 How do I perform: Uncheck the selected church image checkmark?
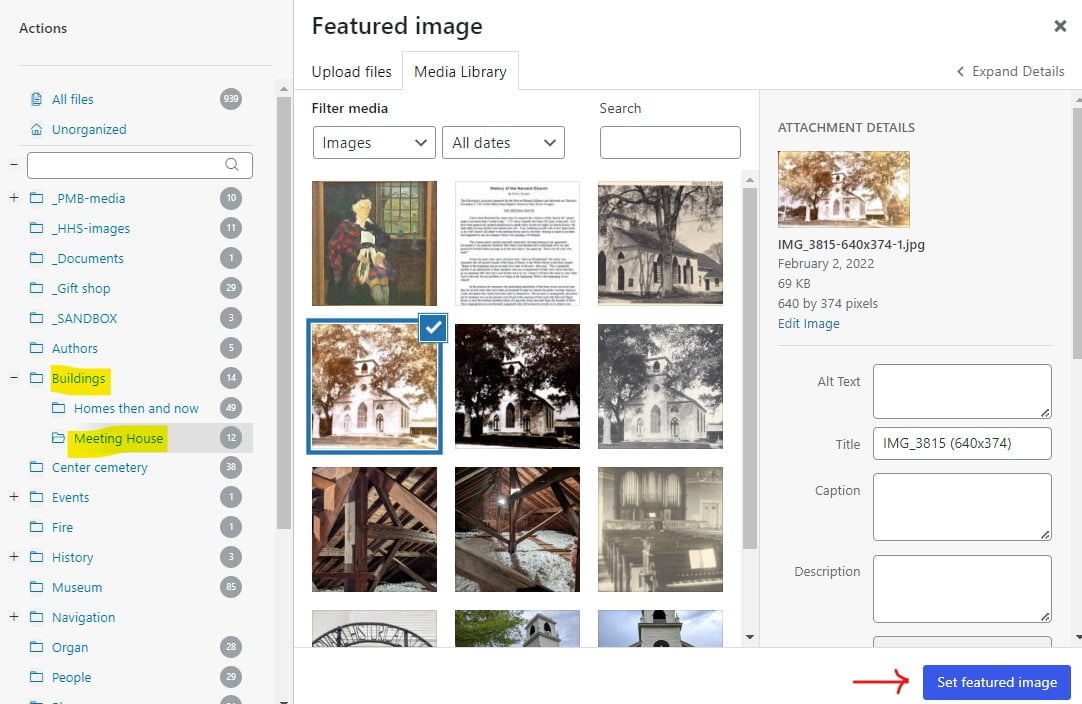pos(433,328)
